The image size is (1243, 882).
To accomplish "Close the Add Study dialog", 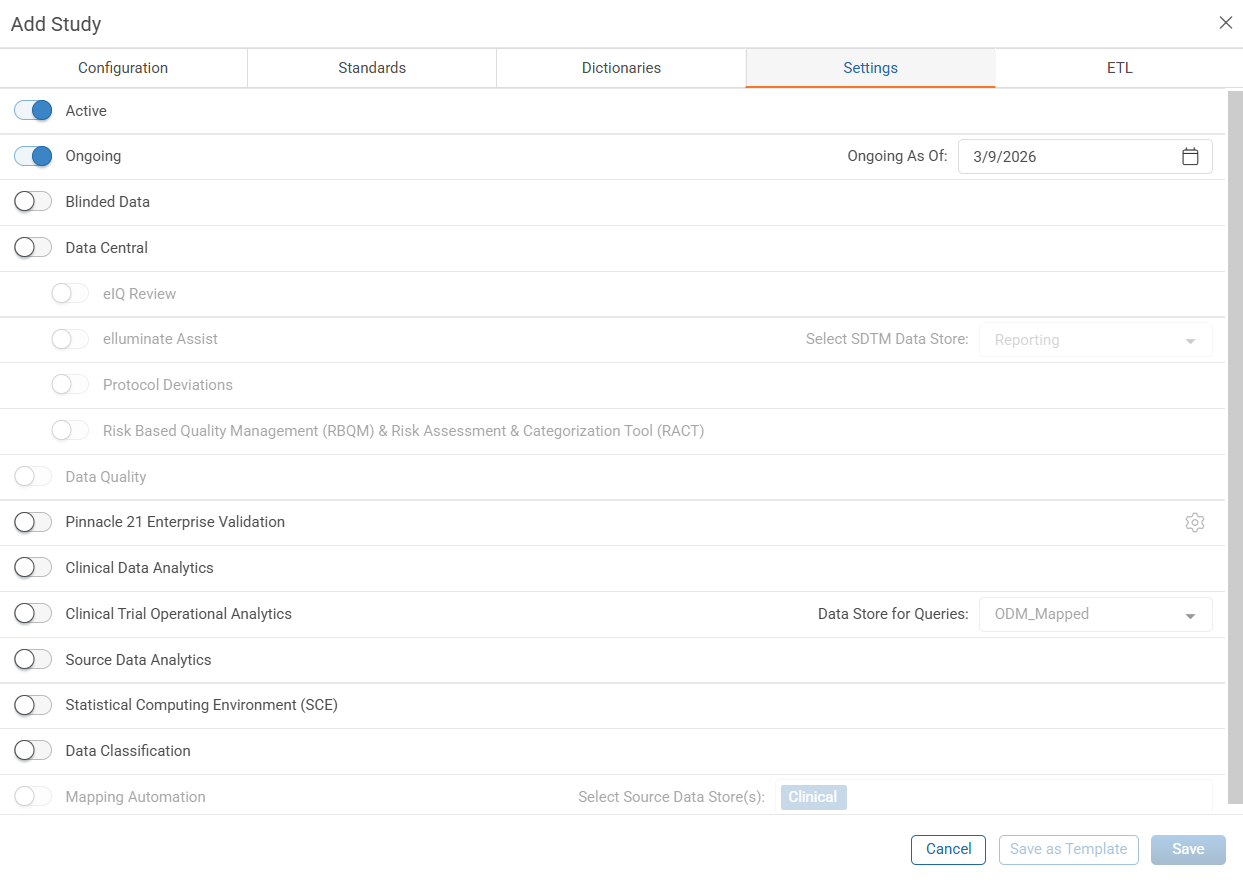I will pos(1225,23).
